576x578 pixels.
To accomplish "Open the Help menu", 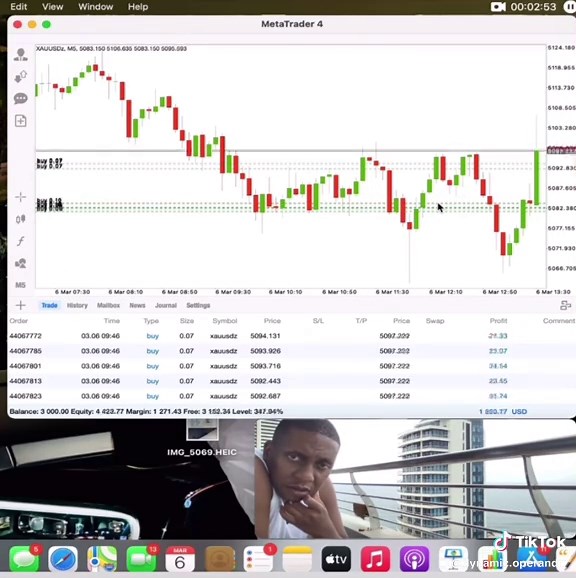I will click(x=138, y=7).
